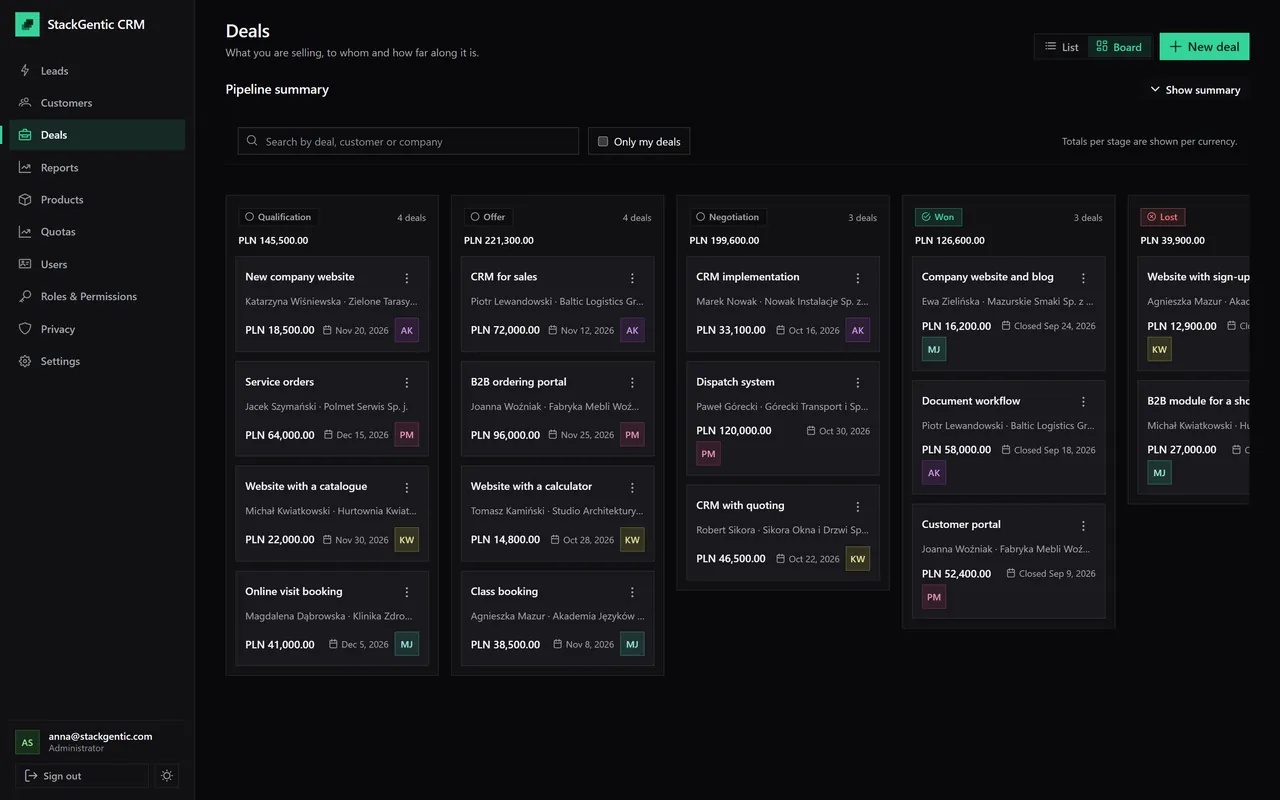Expand the Show summary section
Screen dimensions: 1280x800
click(1195, 90)
